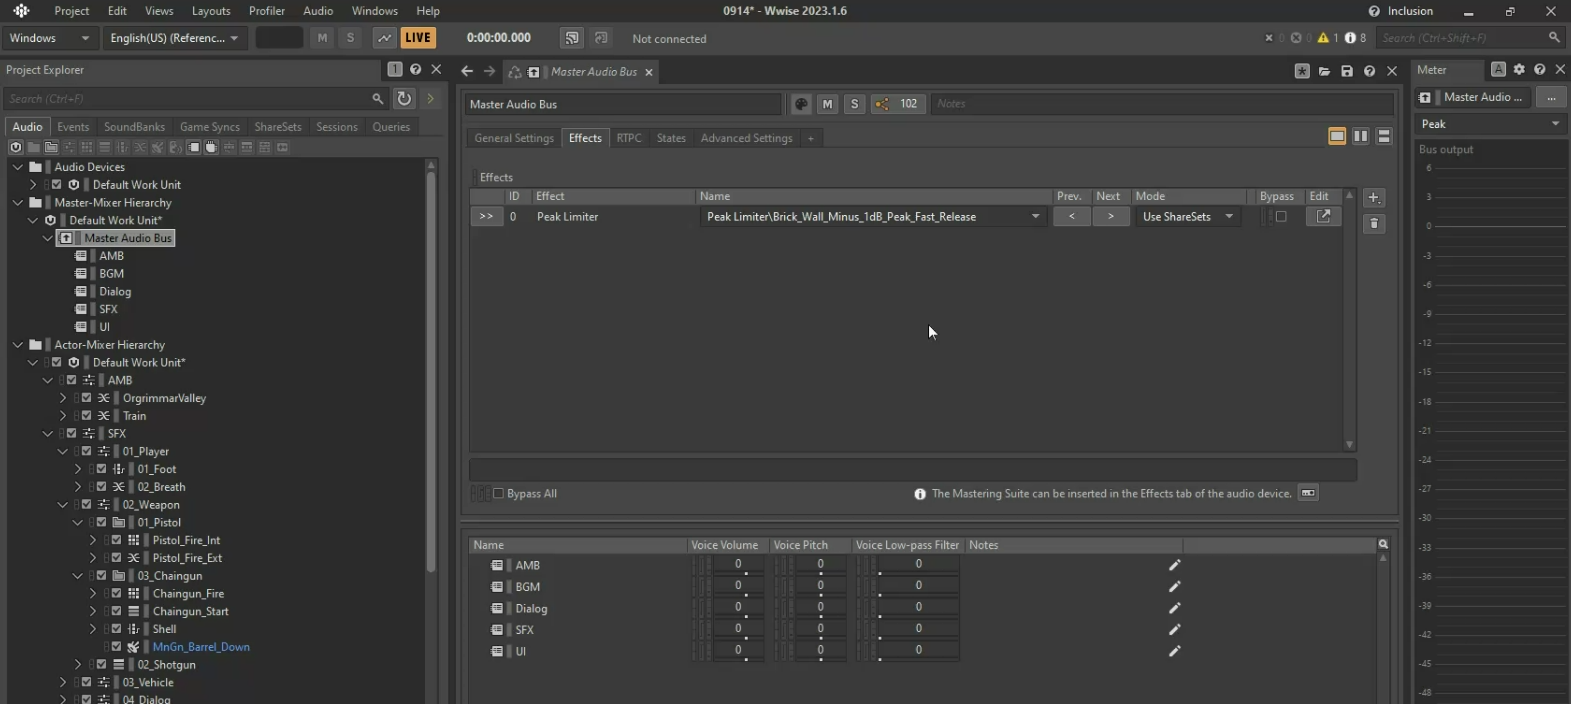Viewport: 1571px width, 704px height.
Task: Expand the OrgrimmarValley tree node
Action: pyautogui.click(x=63, y=398)
